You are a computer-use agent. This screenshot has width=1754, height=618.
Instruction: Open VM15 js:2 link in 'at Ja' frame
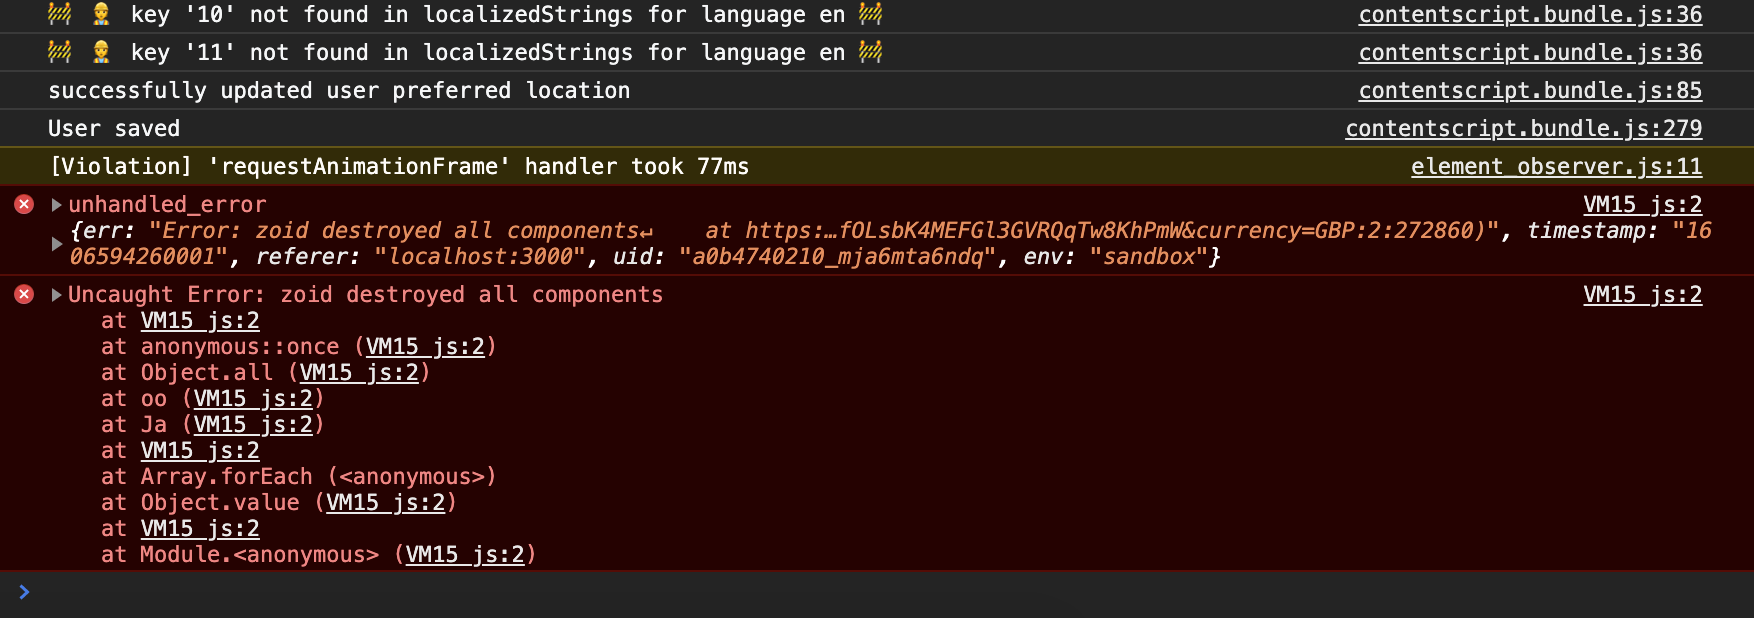253,425
